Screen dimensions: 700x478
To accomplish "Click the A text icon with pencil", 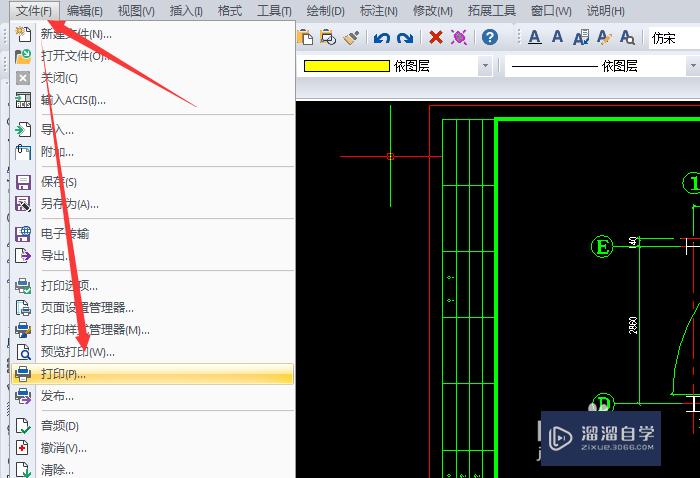I will click(x=604, y=37).
